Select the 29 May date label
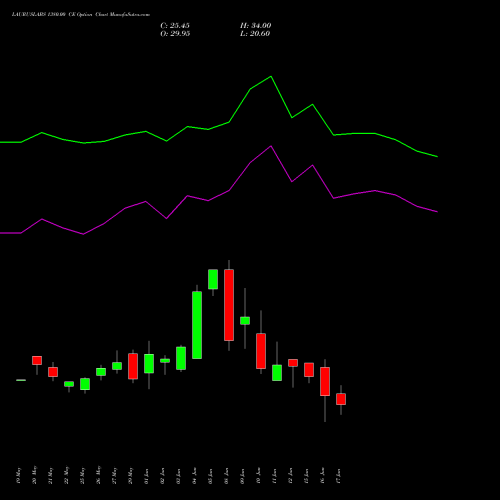This screenshot has width=500, height=500. coord(130,476)
